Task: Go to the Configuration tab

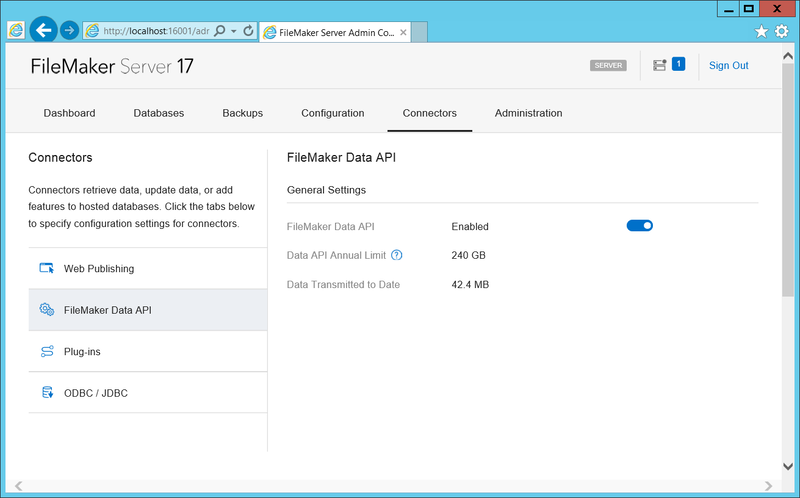Action: click(x=332, y=113)
